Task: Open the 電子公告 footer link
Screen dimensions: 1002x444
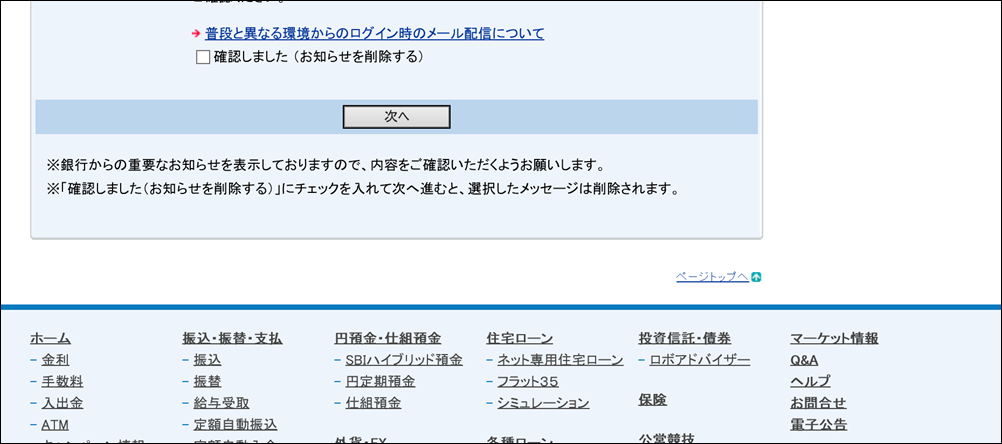Action: pyautogui.click(x=819, y=425)
